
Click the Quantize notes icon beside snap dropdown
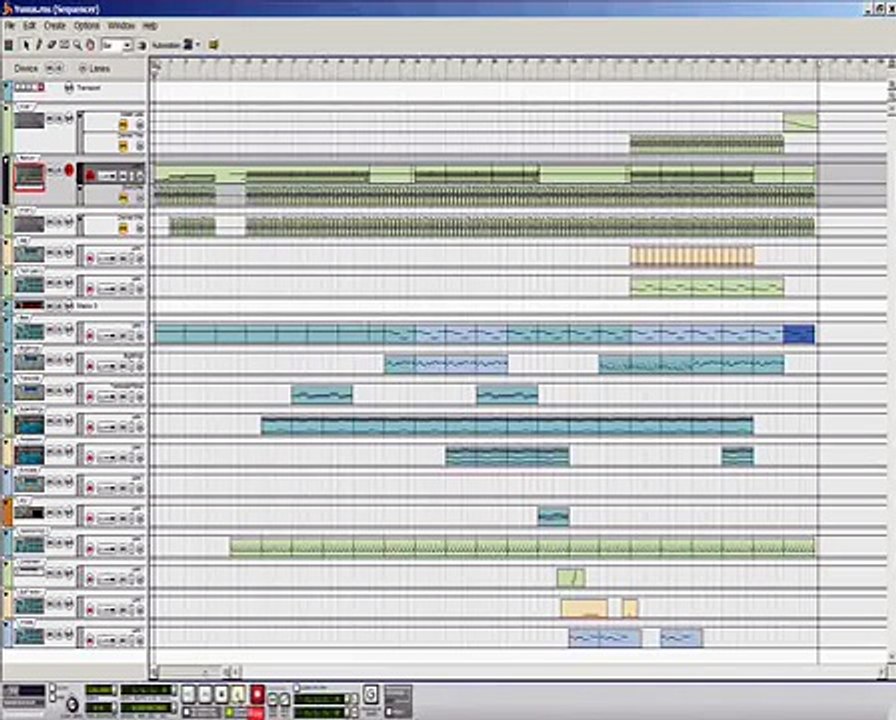[142, 45]
